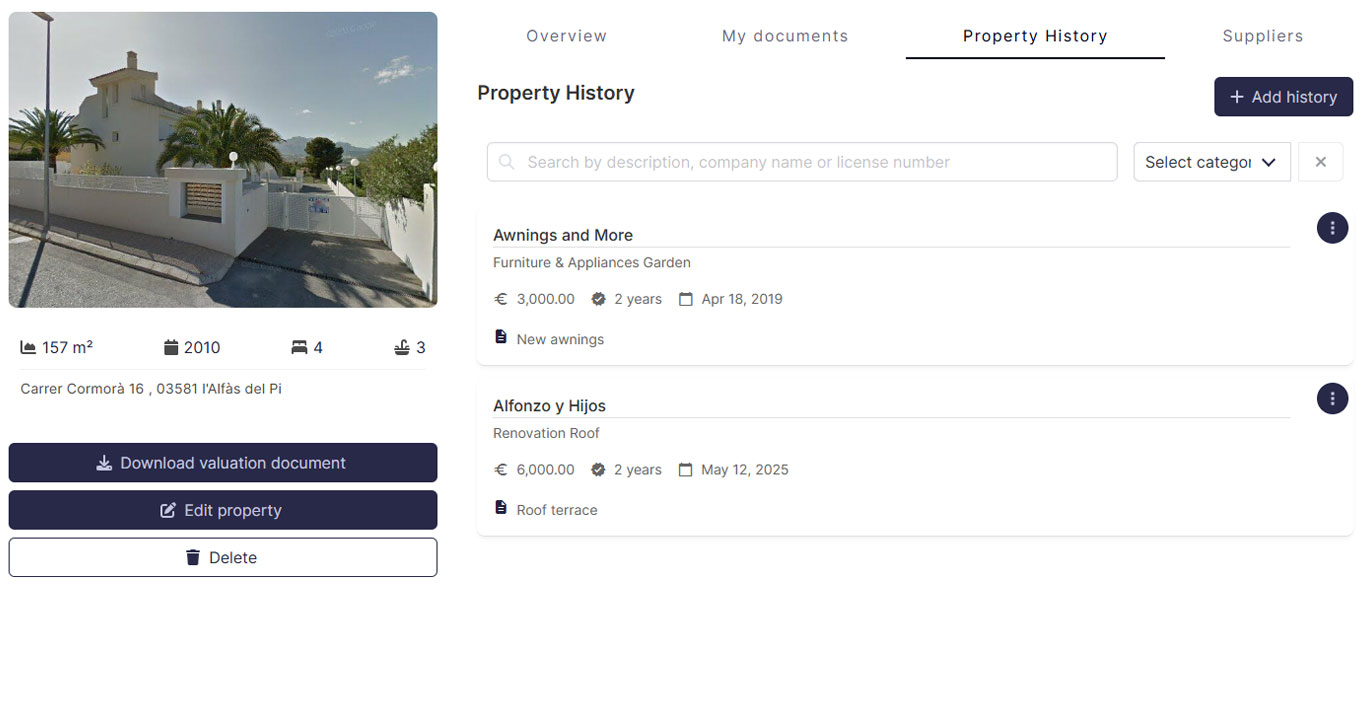Click the New awnings document icon
The image size is (1371, 706).
(x=501, y=338)
